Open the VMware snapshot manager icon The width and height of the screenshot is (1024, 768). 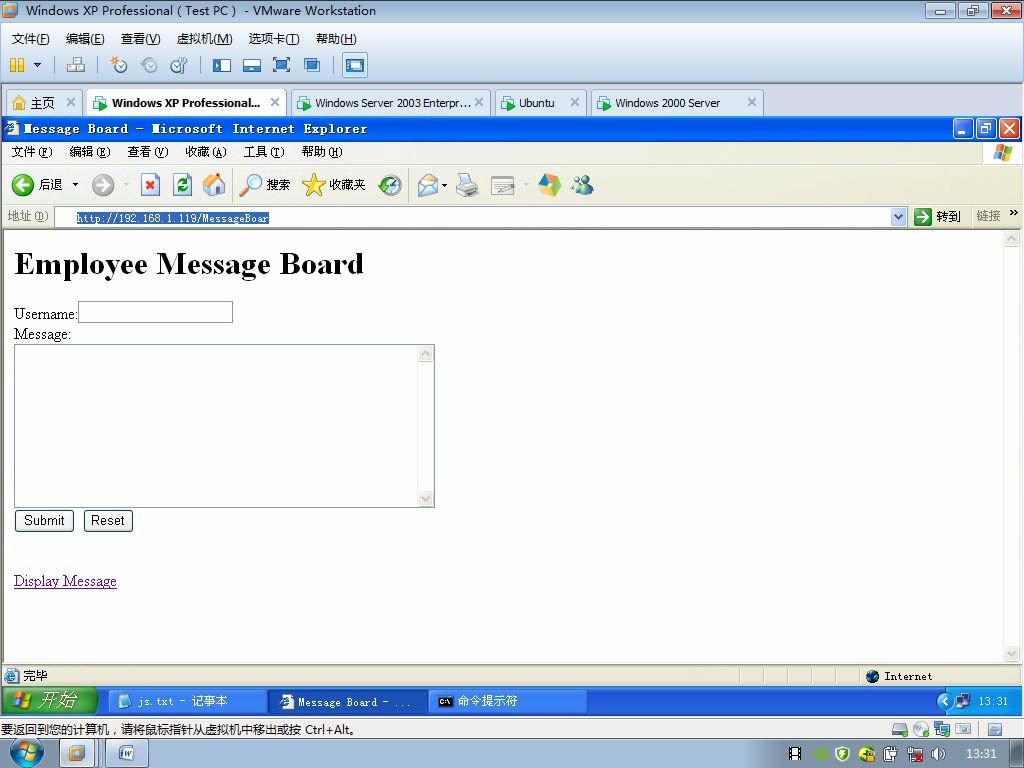178,65
